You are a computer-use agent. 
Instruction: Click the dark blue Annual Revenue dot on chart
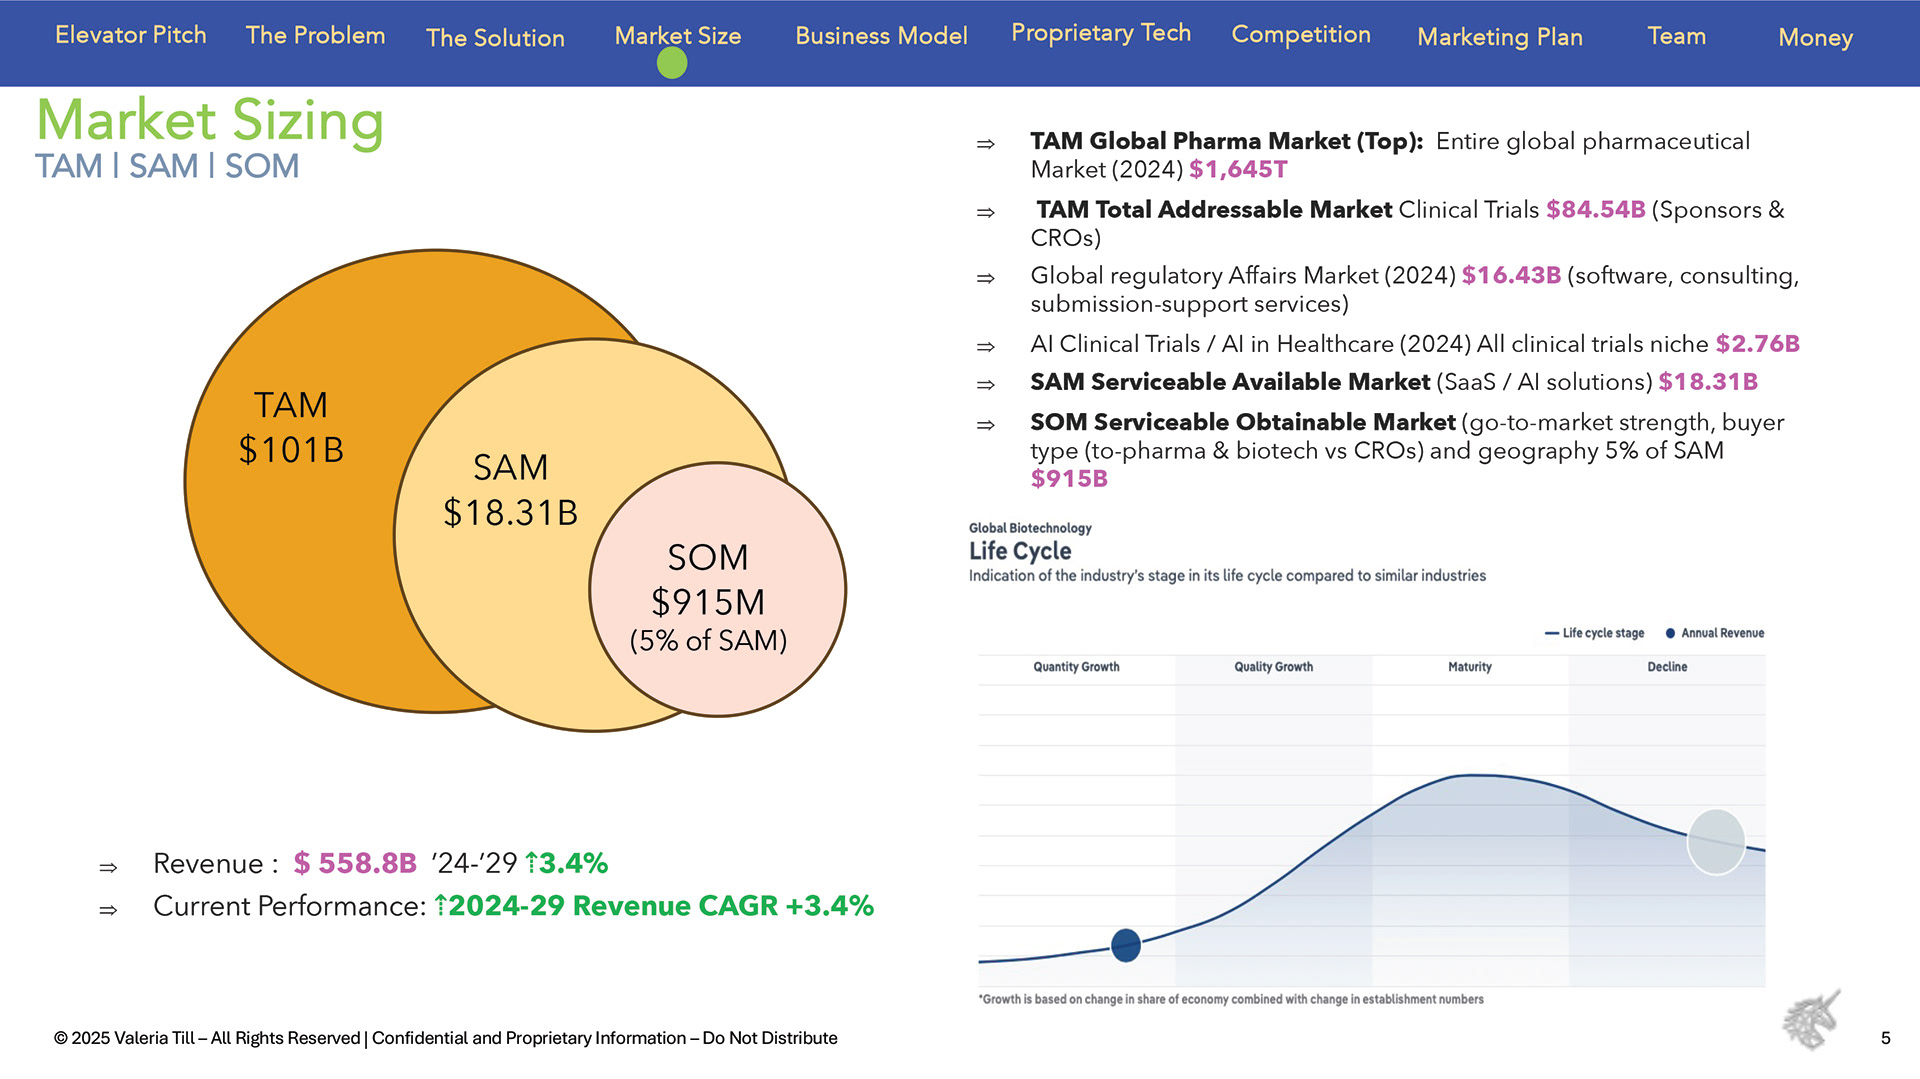(x=1126, y=945)
